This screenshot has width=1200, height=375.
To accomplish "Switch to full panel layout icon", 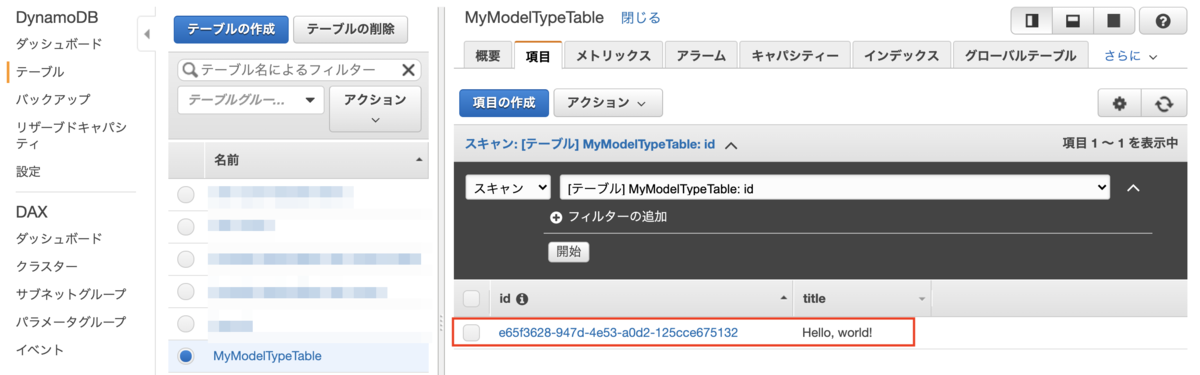I will point(1113,20).
